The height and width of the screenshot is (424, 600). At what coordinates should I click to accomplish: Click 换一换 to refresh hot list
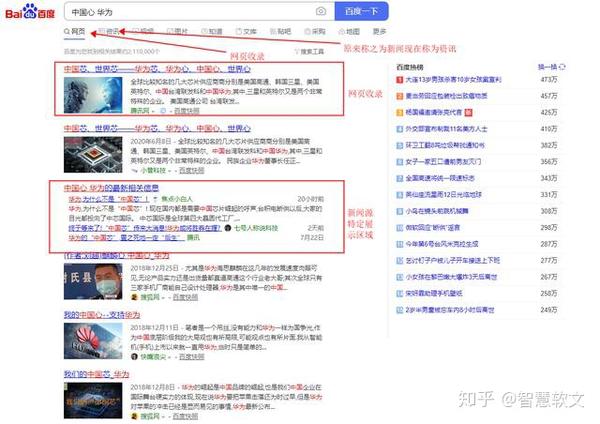point(547,67)
